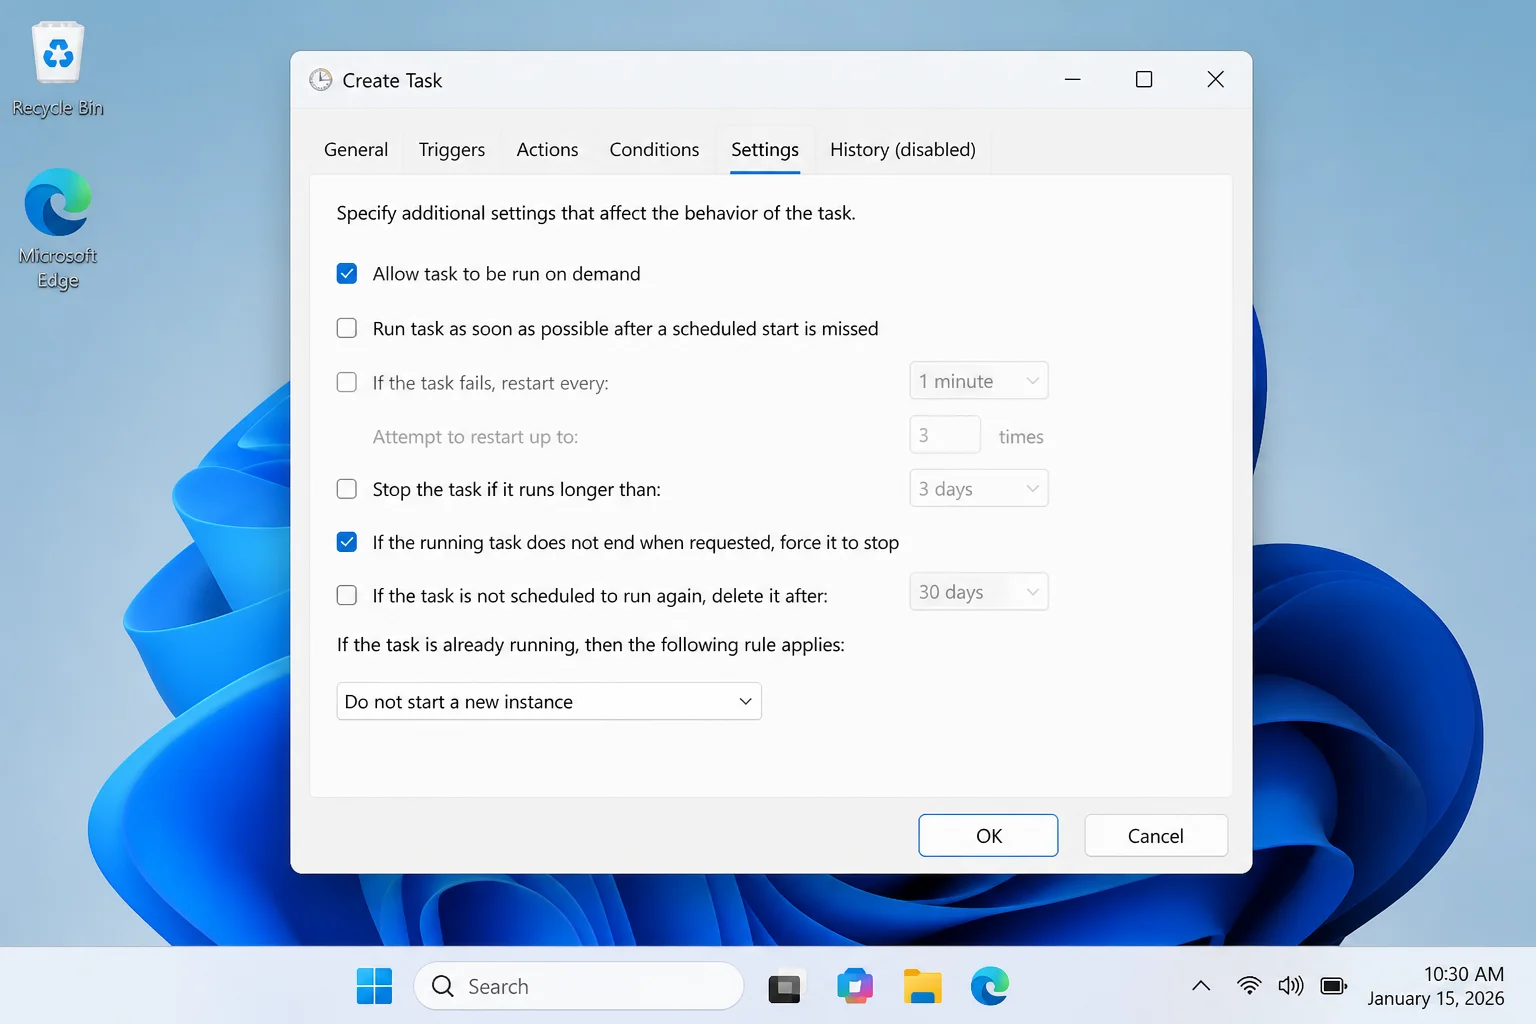Switch to the General tab
This screenshot has width=1536, height=1024.
(356, 149)
